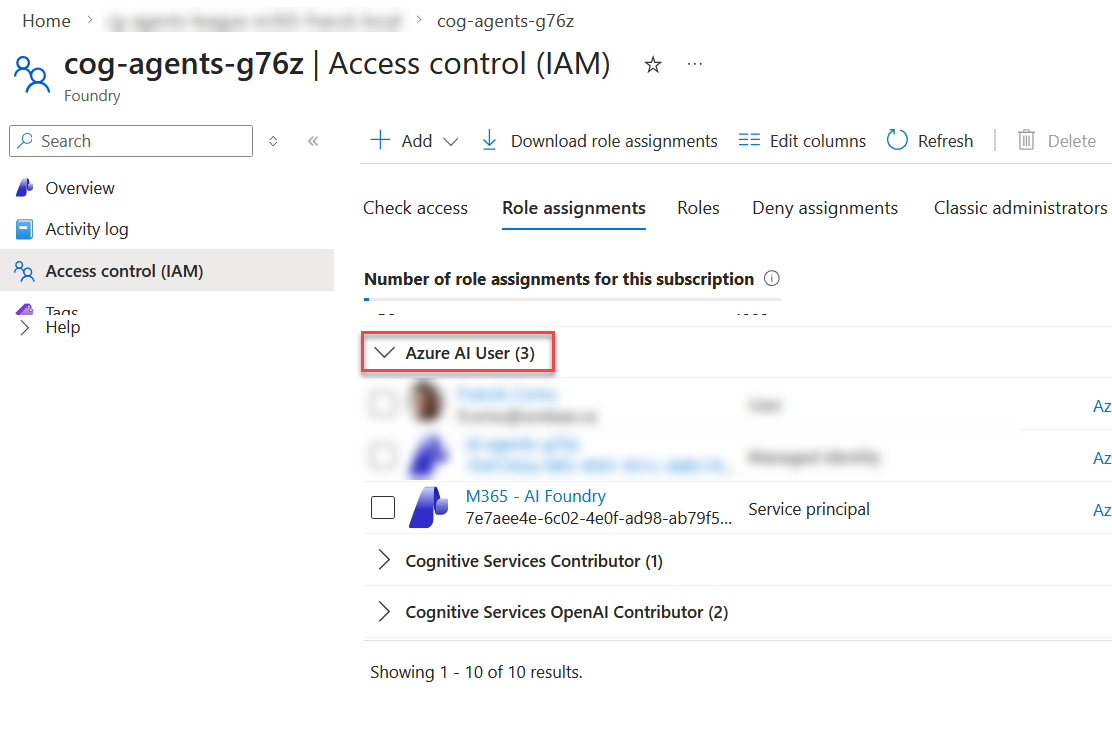1112x730 pixels.
Task: Check the M365 - AI Foundry checkbox
Action: [x=383, y=508]
